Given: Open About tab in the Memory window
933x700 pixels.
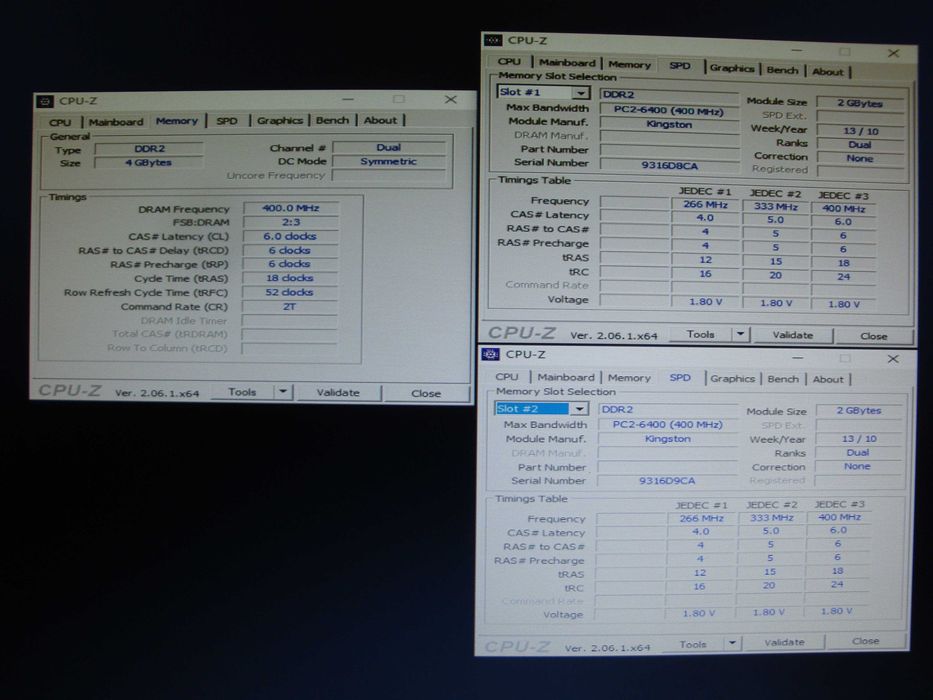Looking at the screenshot, I should click(x=380, y=120).
